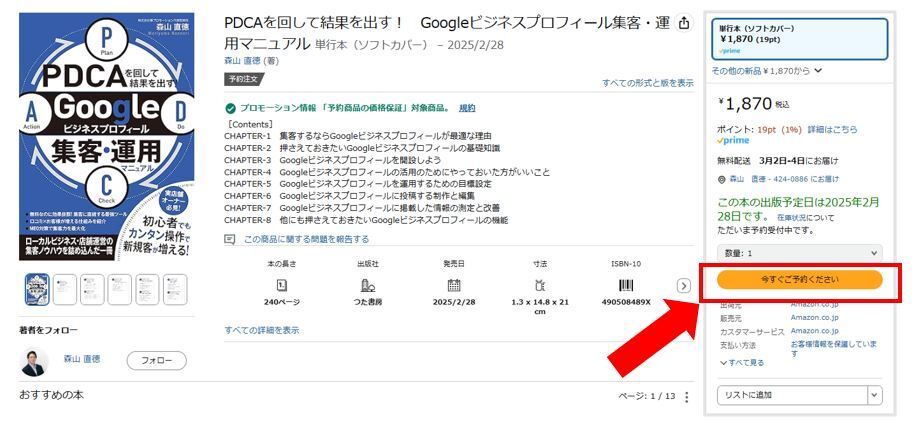The height and width of the screenshot is (429, 918).
Task: Click the delivery location pin icon
Action: point(721,179)
